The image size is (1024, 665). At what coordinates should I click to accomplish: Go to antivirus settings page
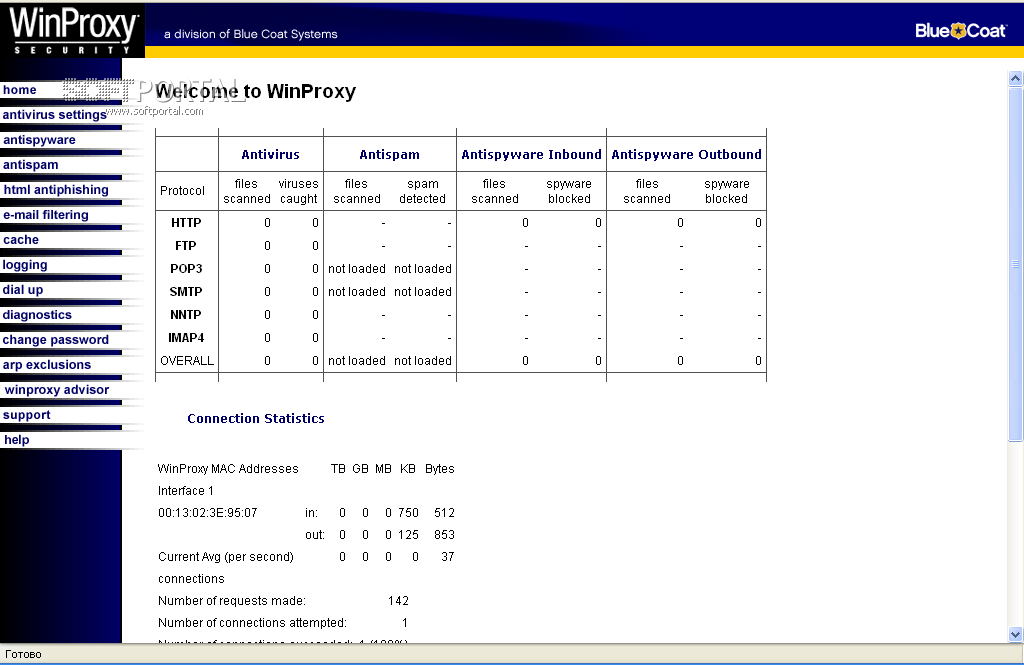[x=54, y=115]
